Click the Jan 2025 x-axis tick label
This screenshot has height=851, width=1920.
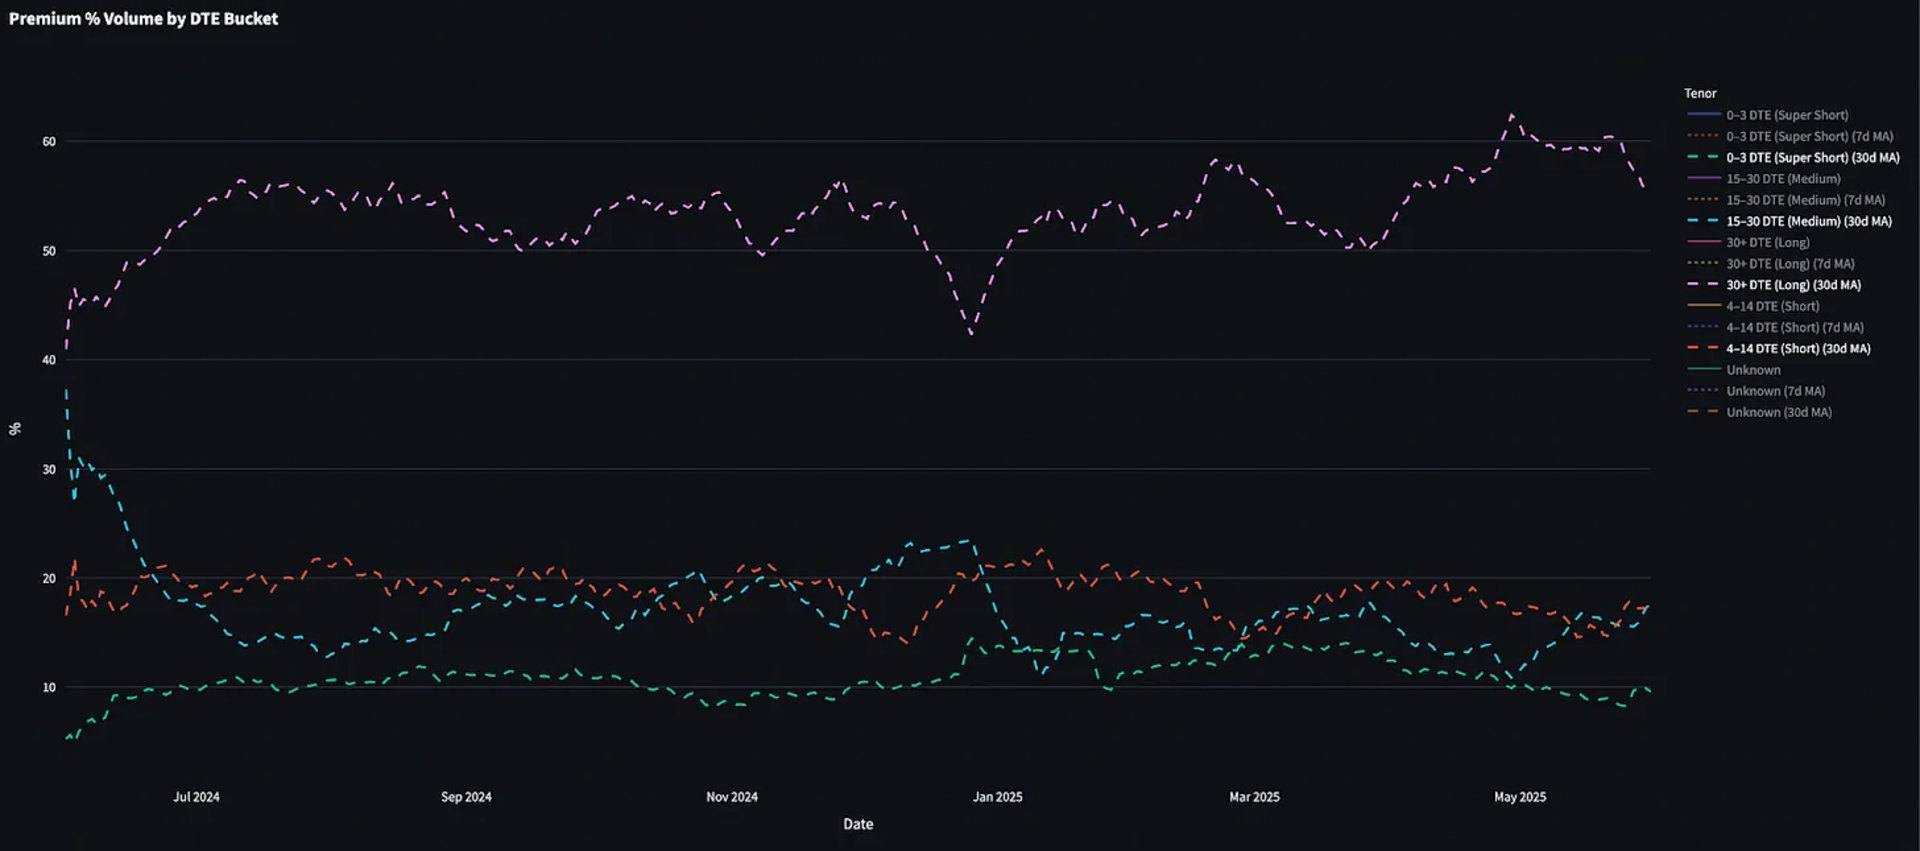[x=997, y=797]
